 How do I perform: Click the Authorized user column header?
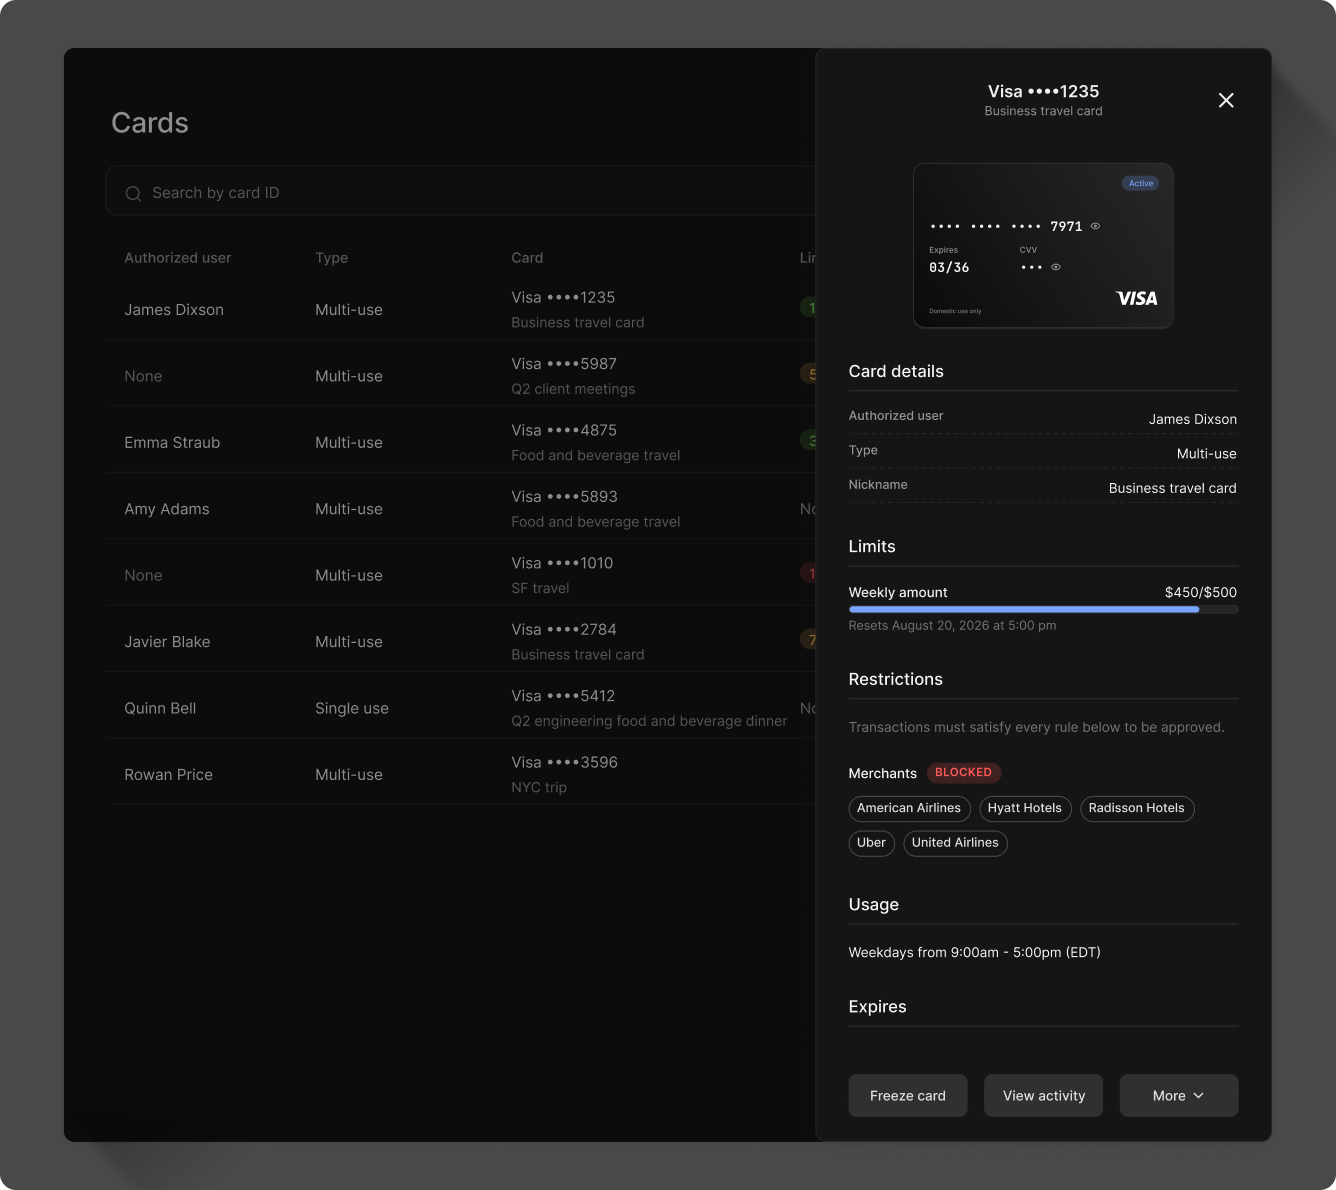178,258
